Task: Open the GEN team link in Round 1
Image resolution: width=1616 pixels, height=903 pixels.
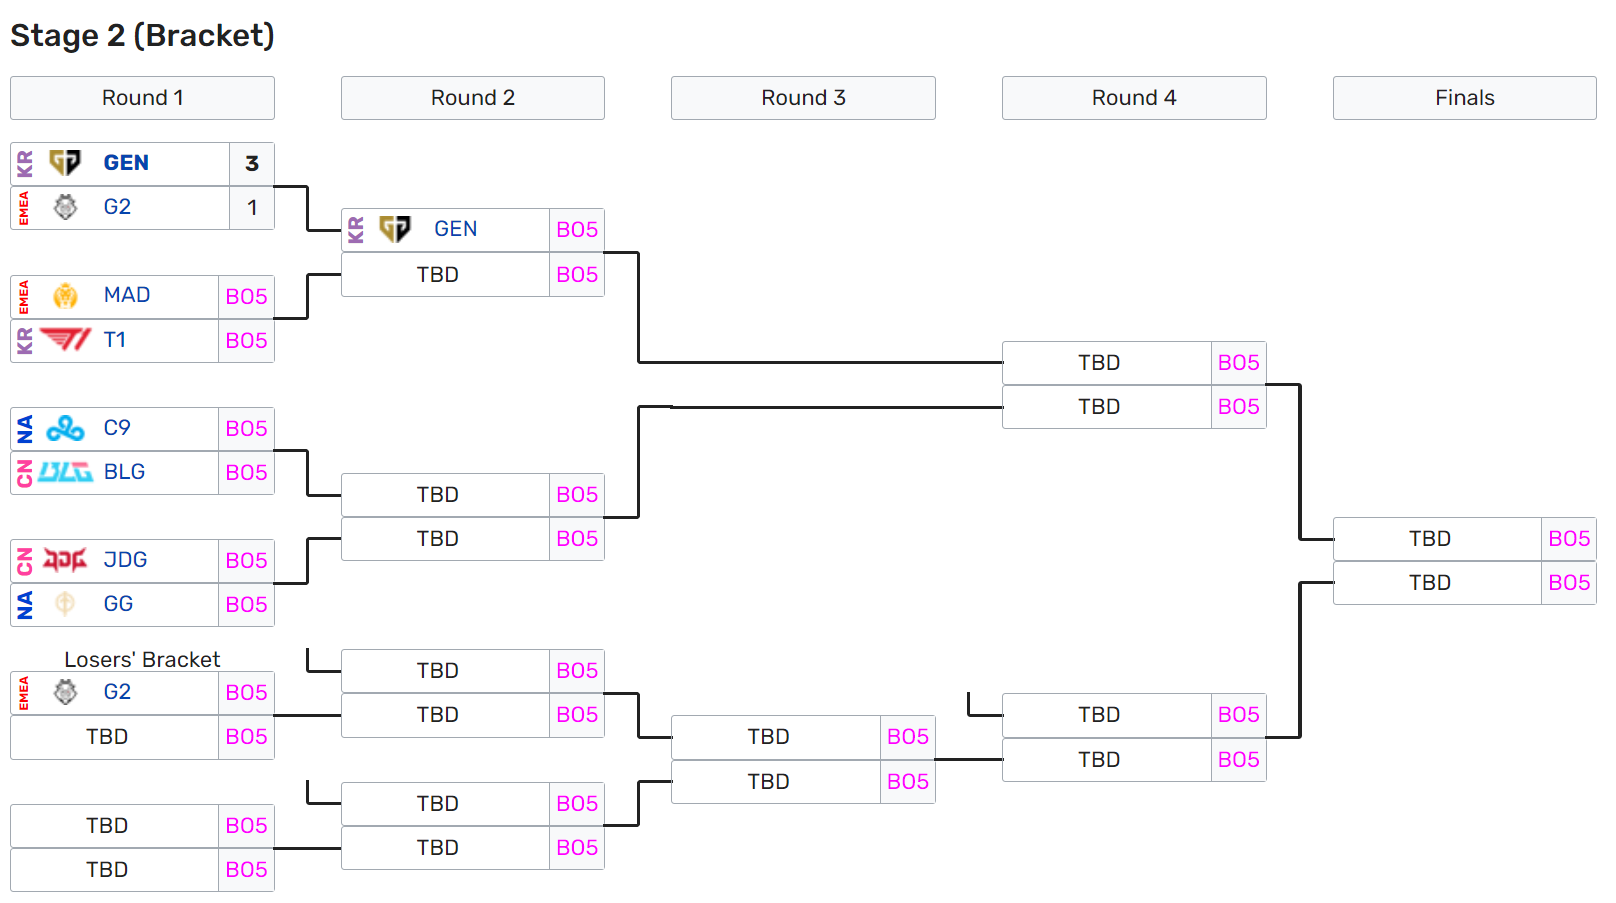Action: tap(126, 163)
